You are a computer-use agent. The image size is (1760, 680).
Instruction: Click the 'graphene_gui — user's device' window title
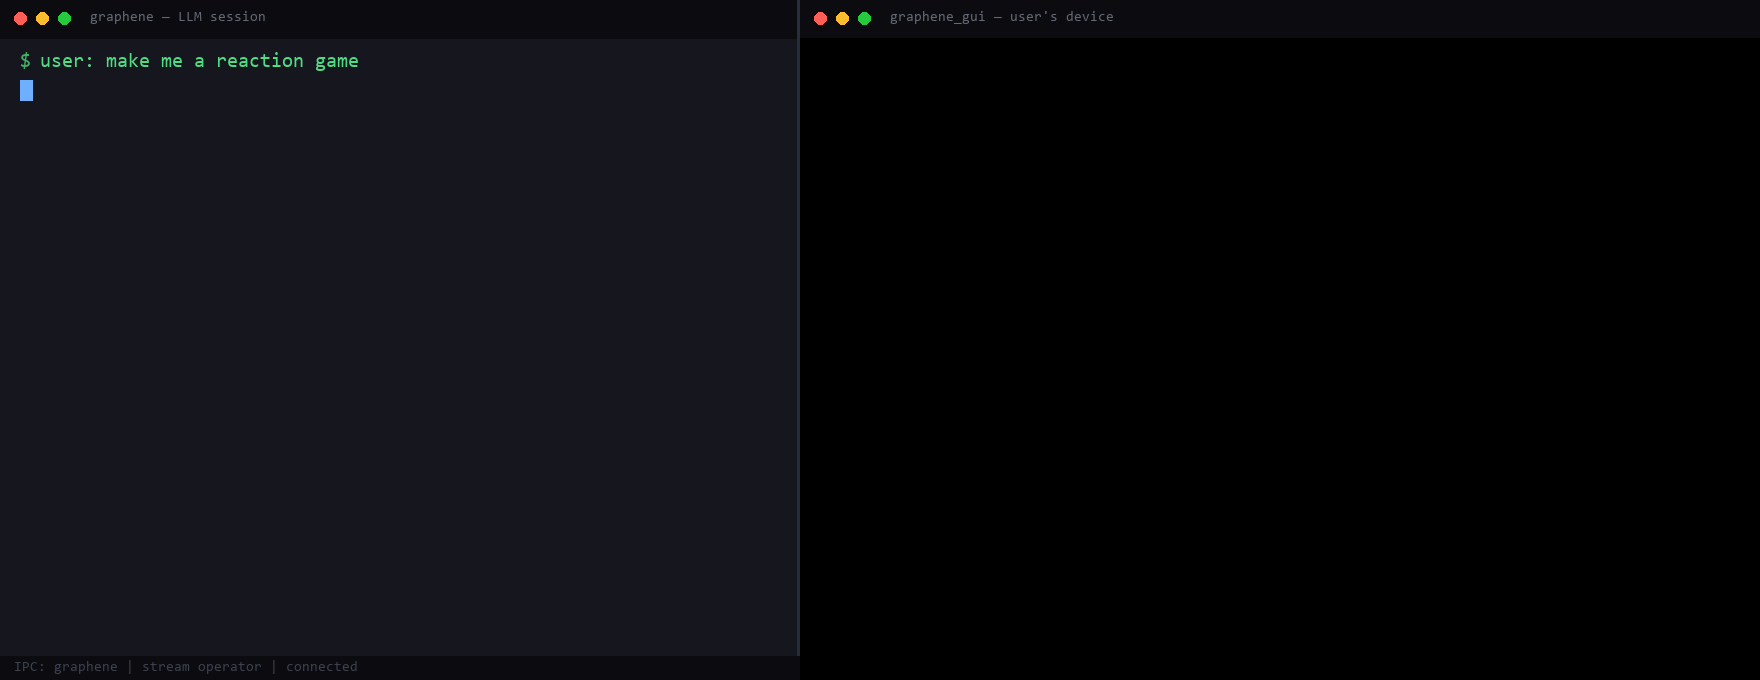(1001, 17)
